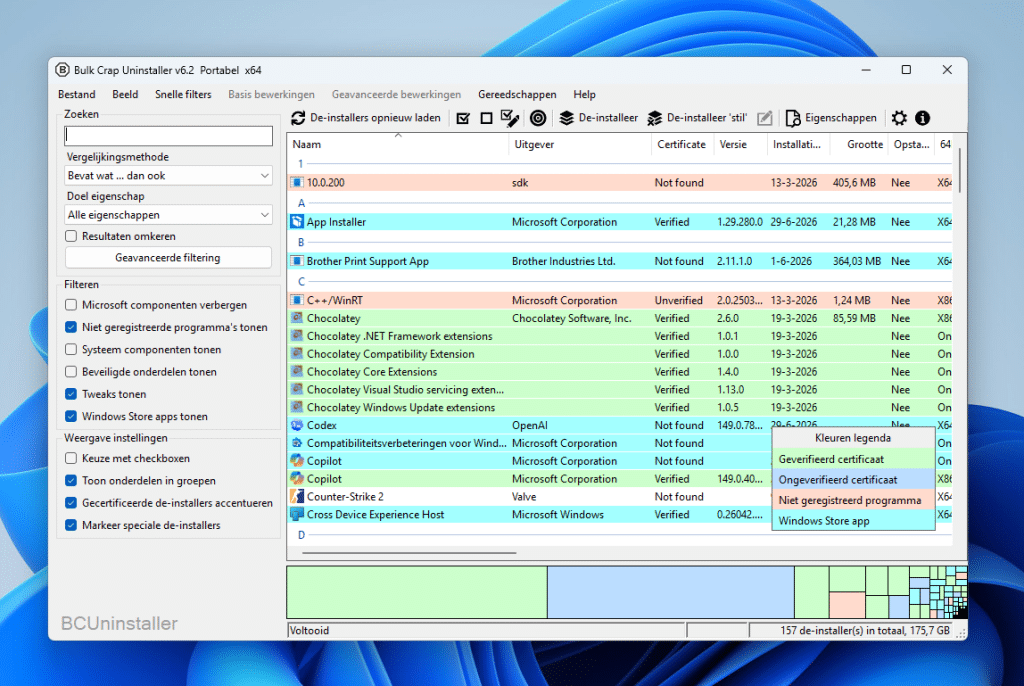Select the 'Chocolatey Windows Update extensions' row

point(619,408)
